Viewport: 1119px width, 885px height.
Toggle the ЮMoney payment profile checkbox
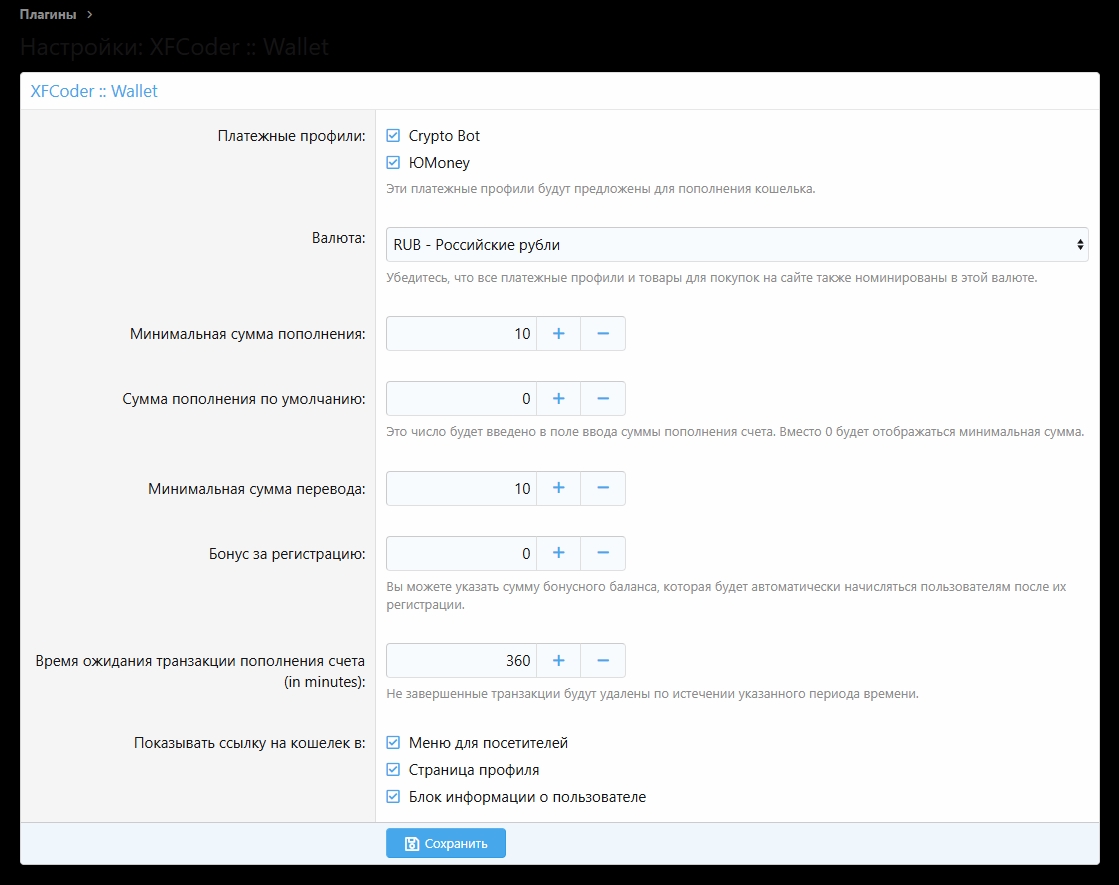tap(393, 162)
